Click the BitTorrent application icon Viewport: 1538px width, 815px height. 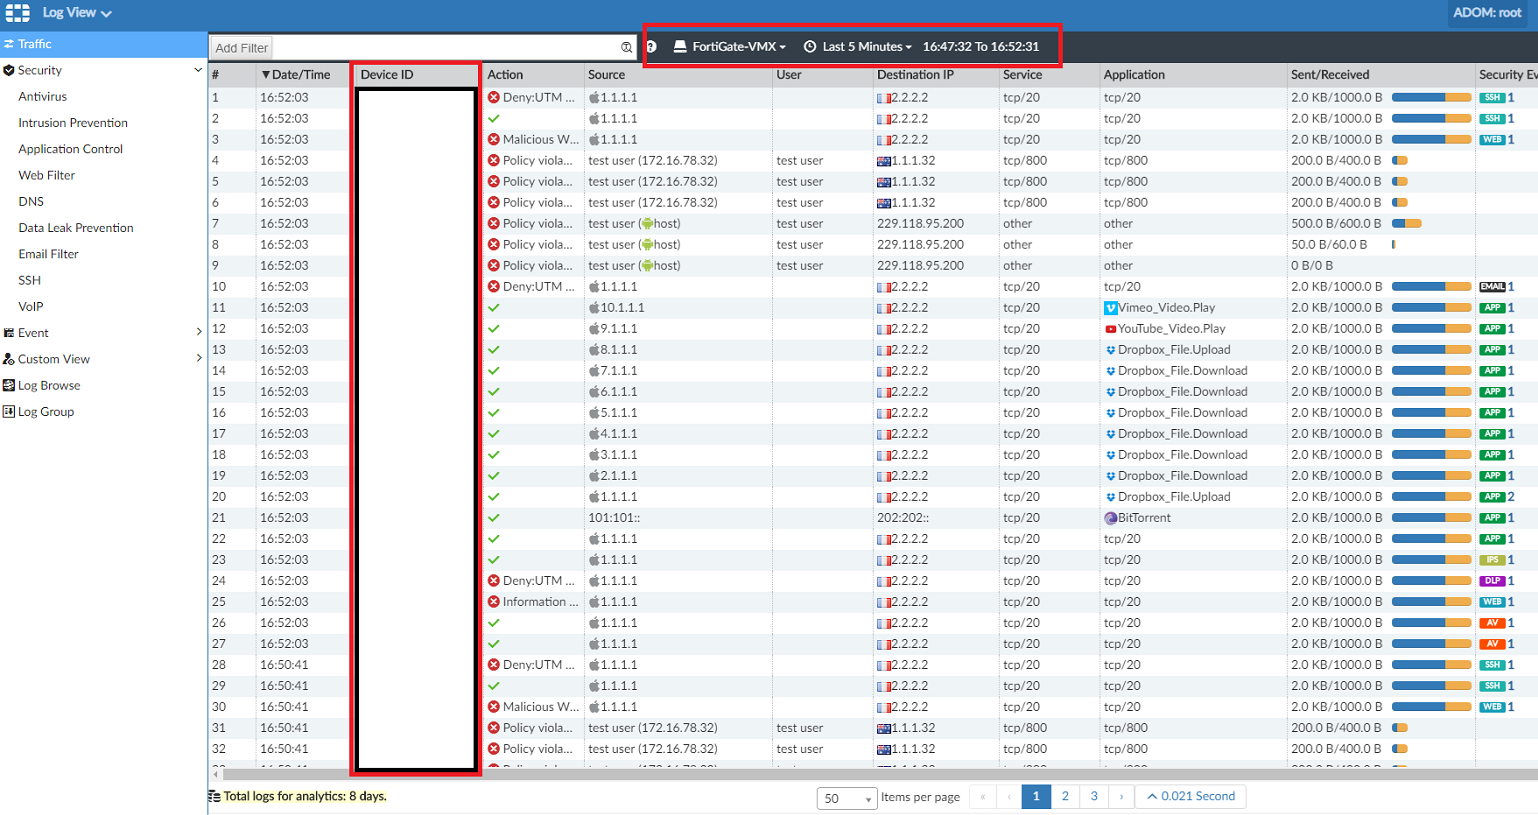point(1110,518)
